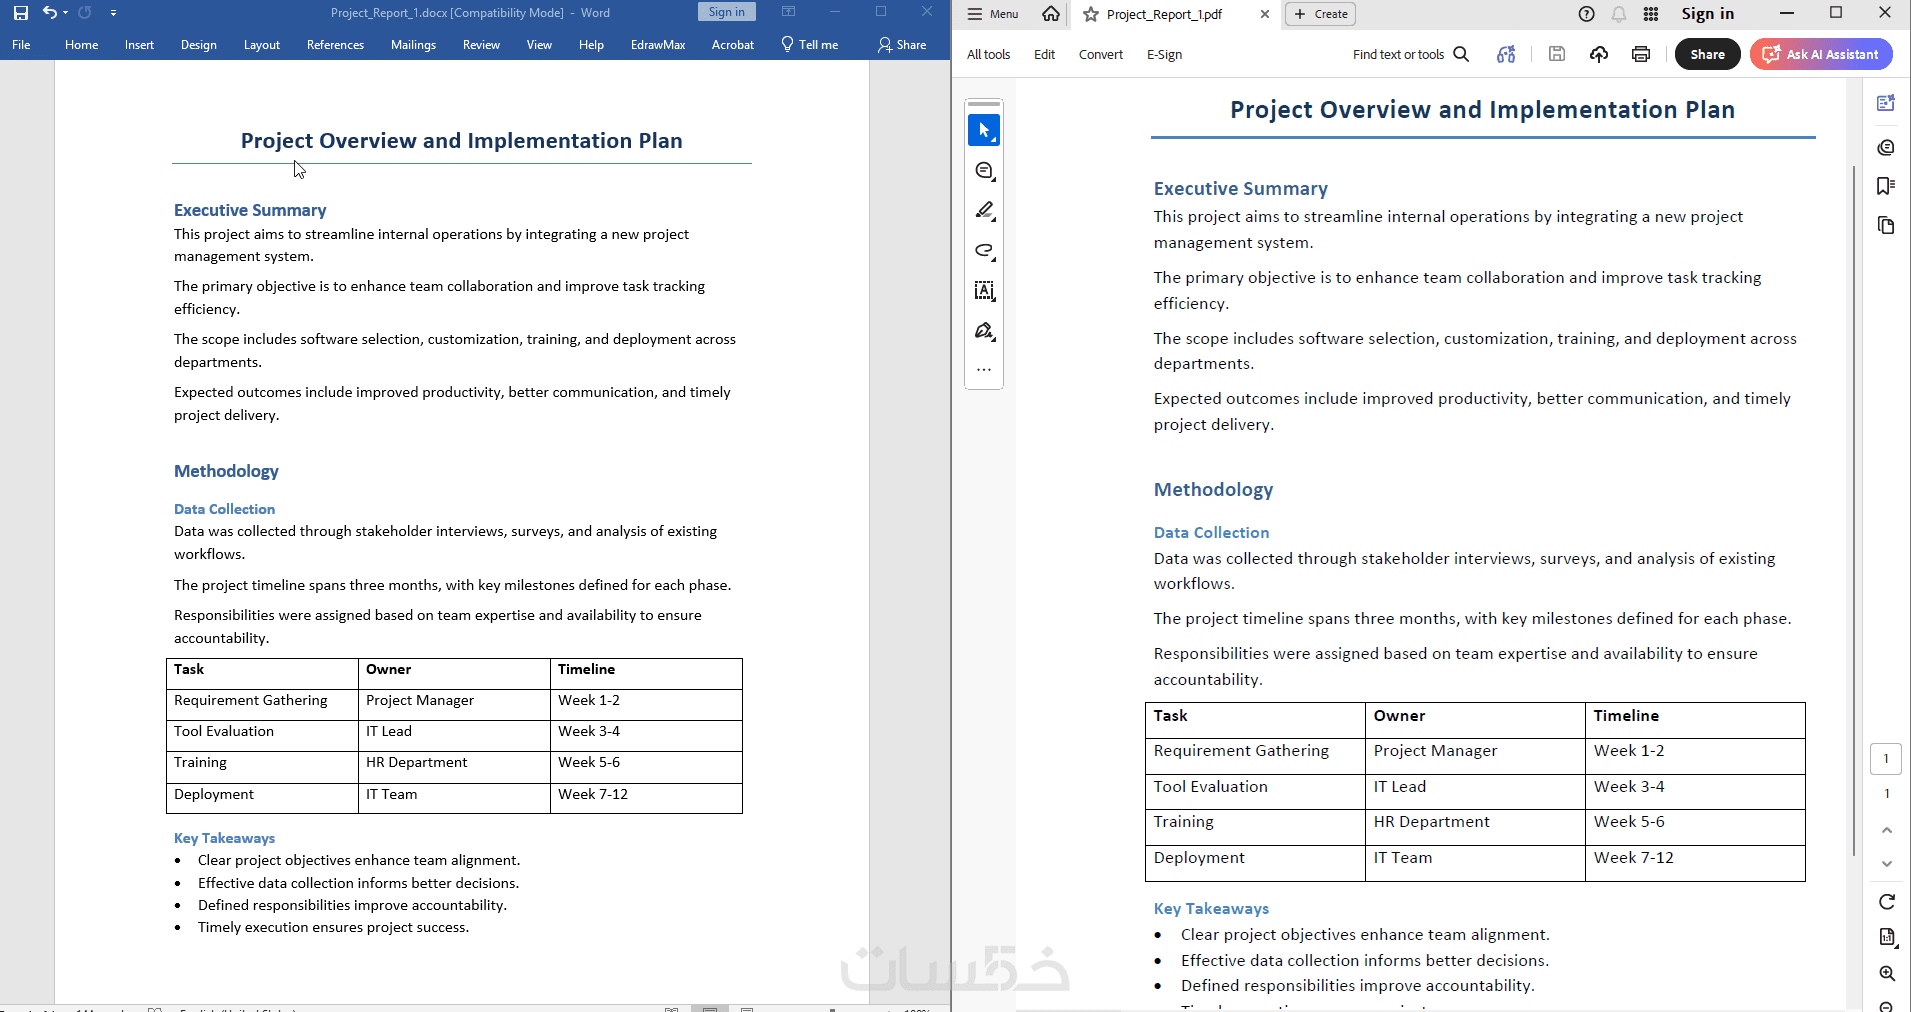Print the PDF using the printer icon
The image size is (1911, 1012).
point(1641,55)
